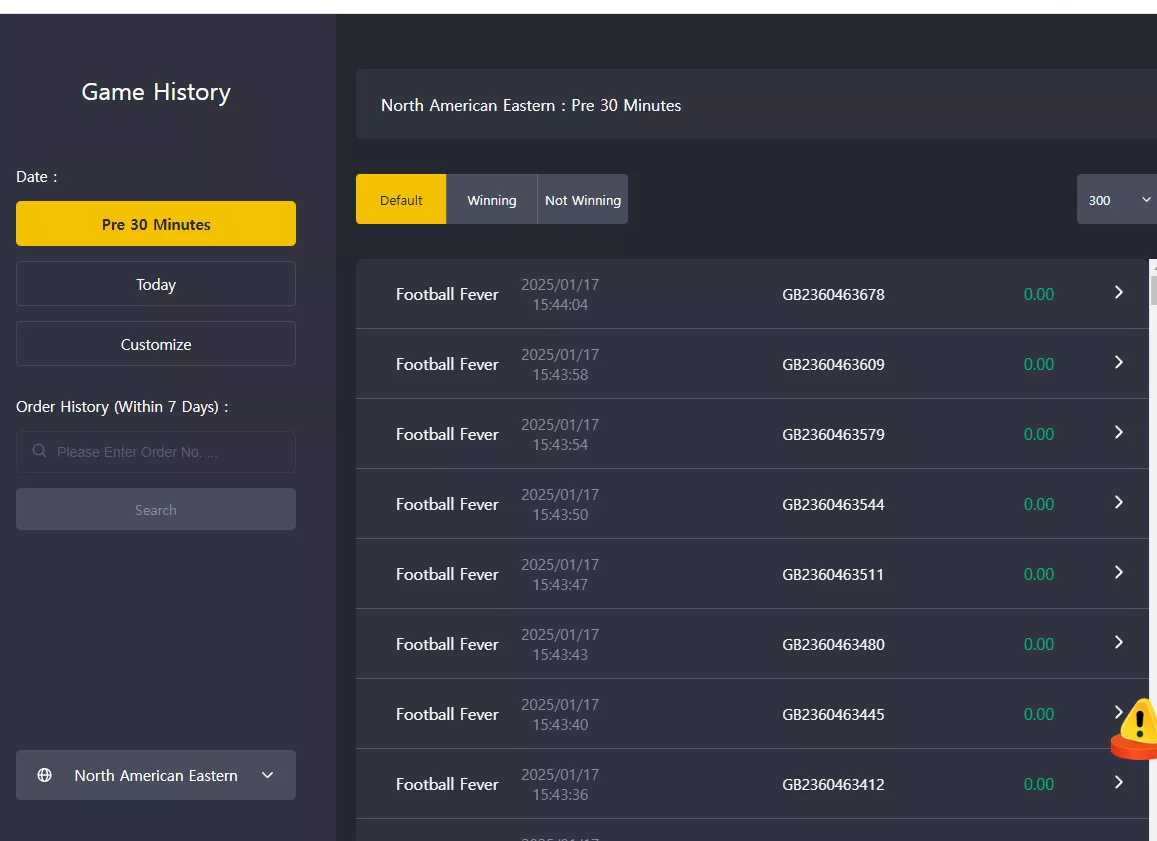
Task: Open details arrow for order GB2360463544
Action: (1119, 502)
